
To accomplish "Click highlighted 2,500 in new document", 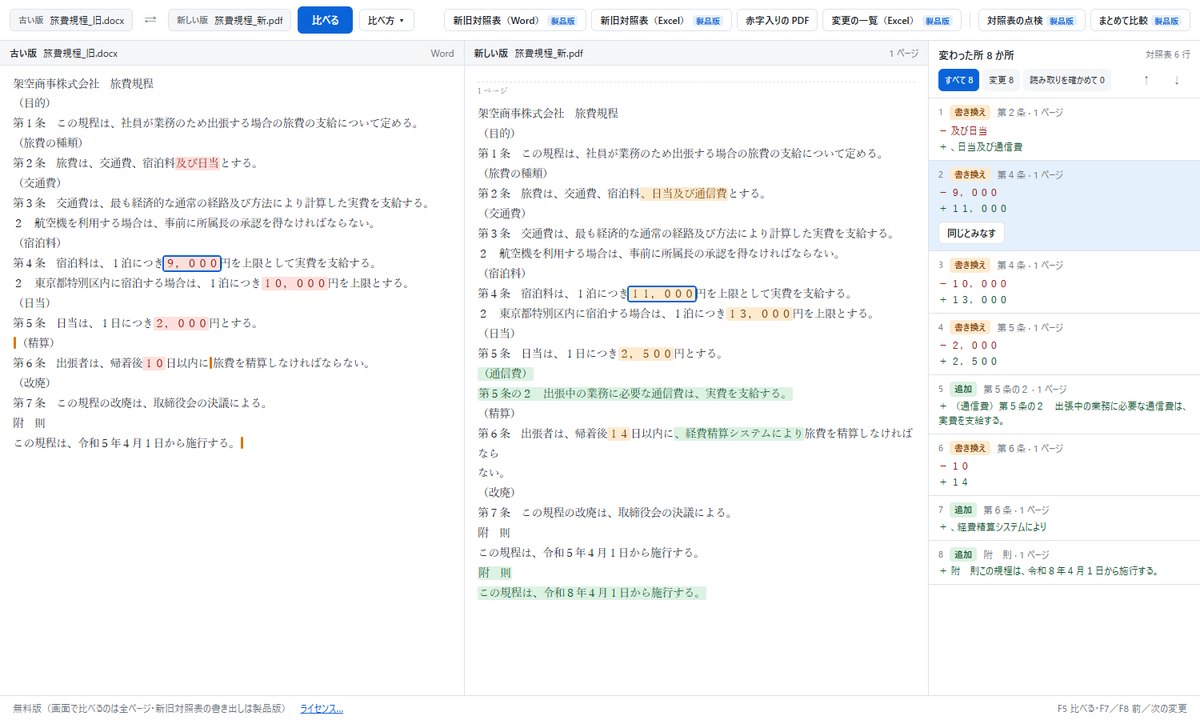I will coord(646,353).
